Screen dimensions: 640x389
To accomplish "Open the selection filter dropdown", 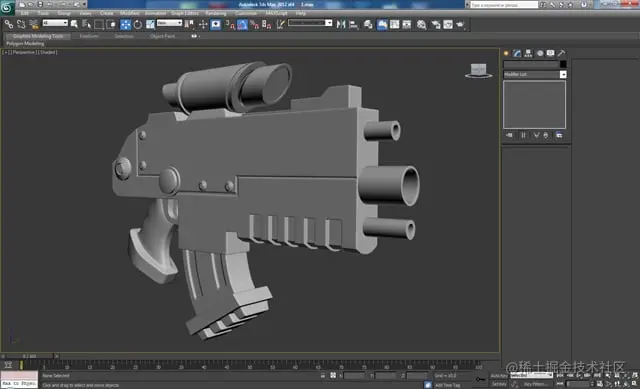I will tap(55, 23).
